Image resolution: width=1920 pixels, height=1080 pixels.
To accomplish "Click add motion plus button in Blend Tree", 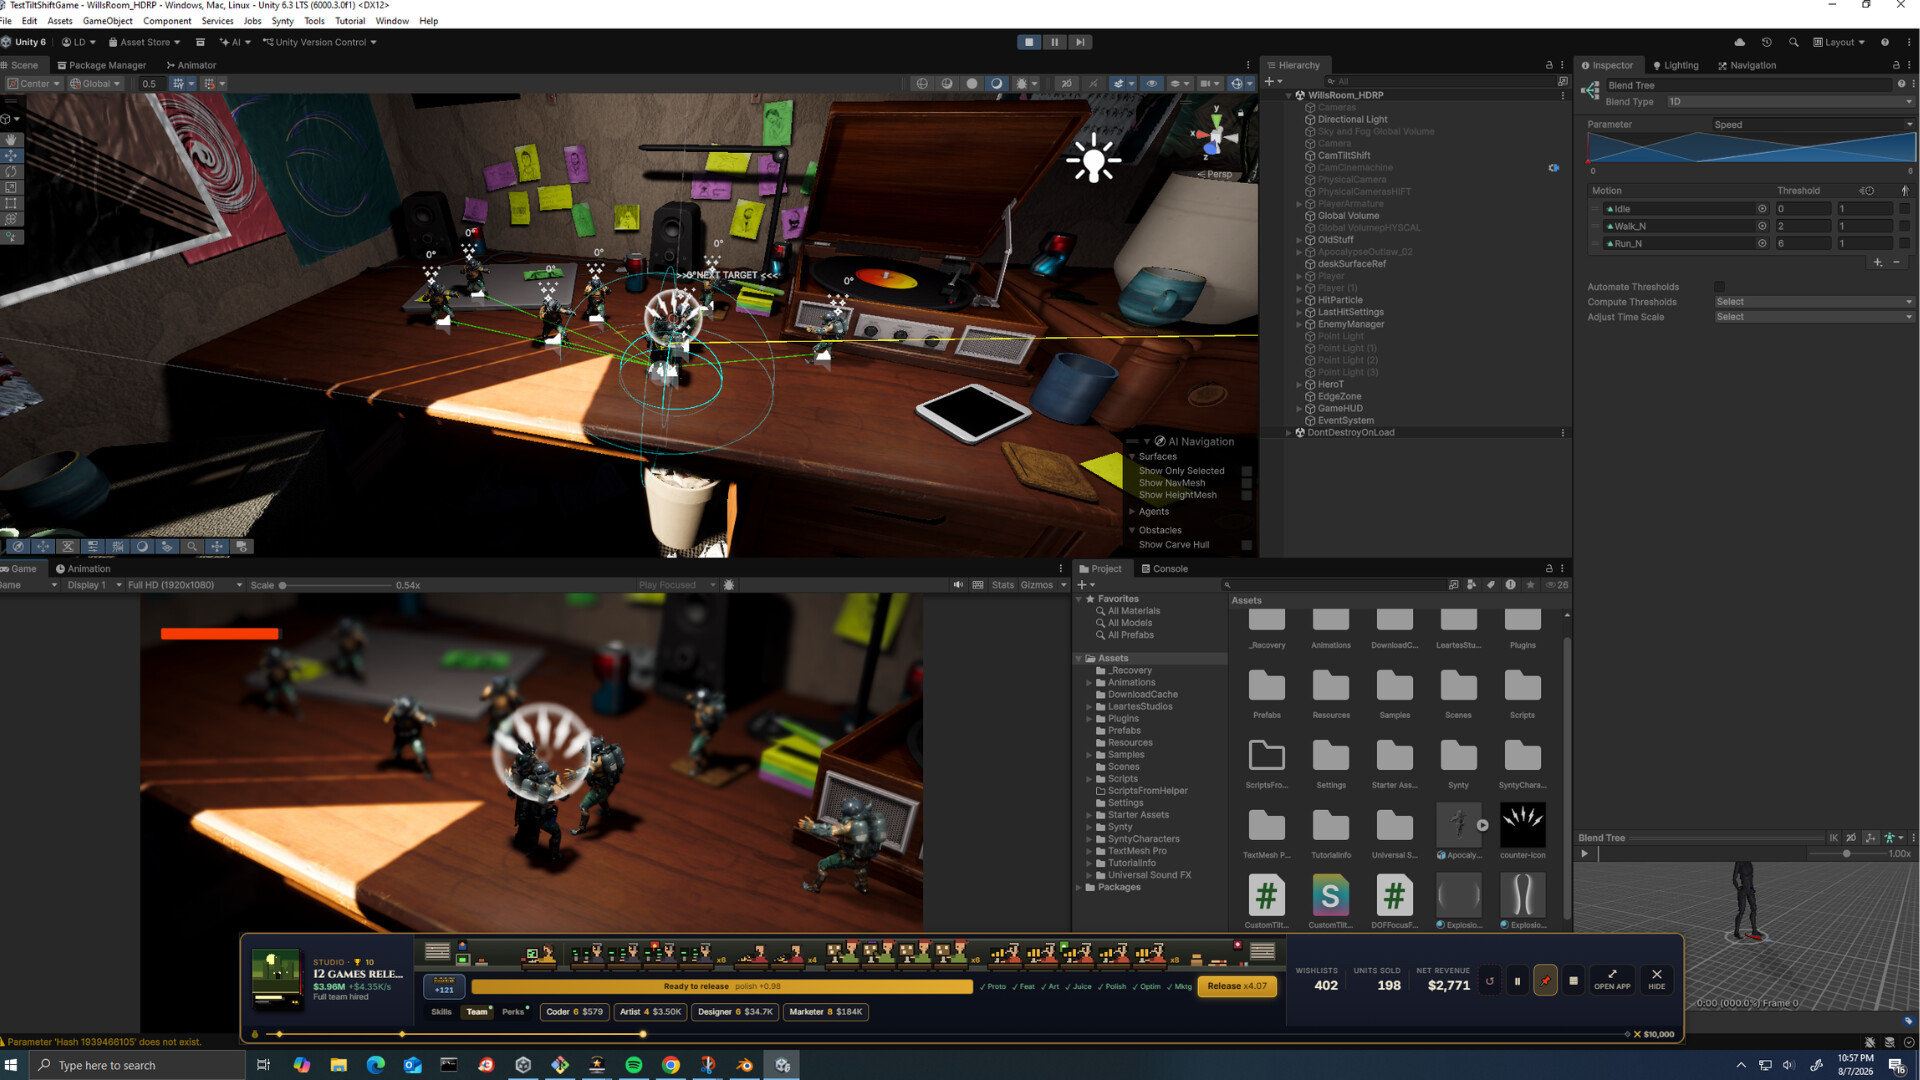I will coord(1878,262).
